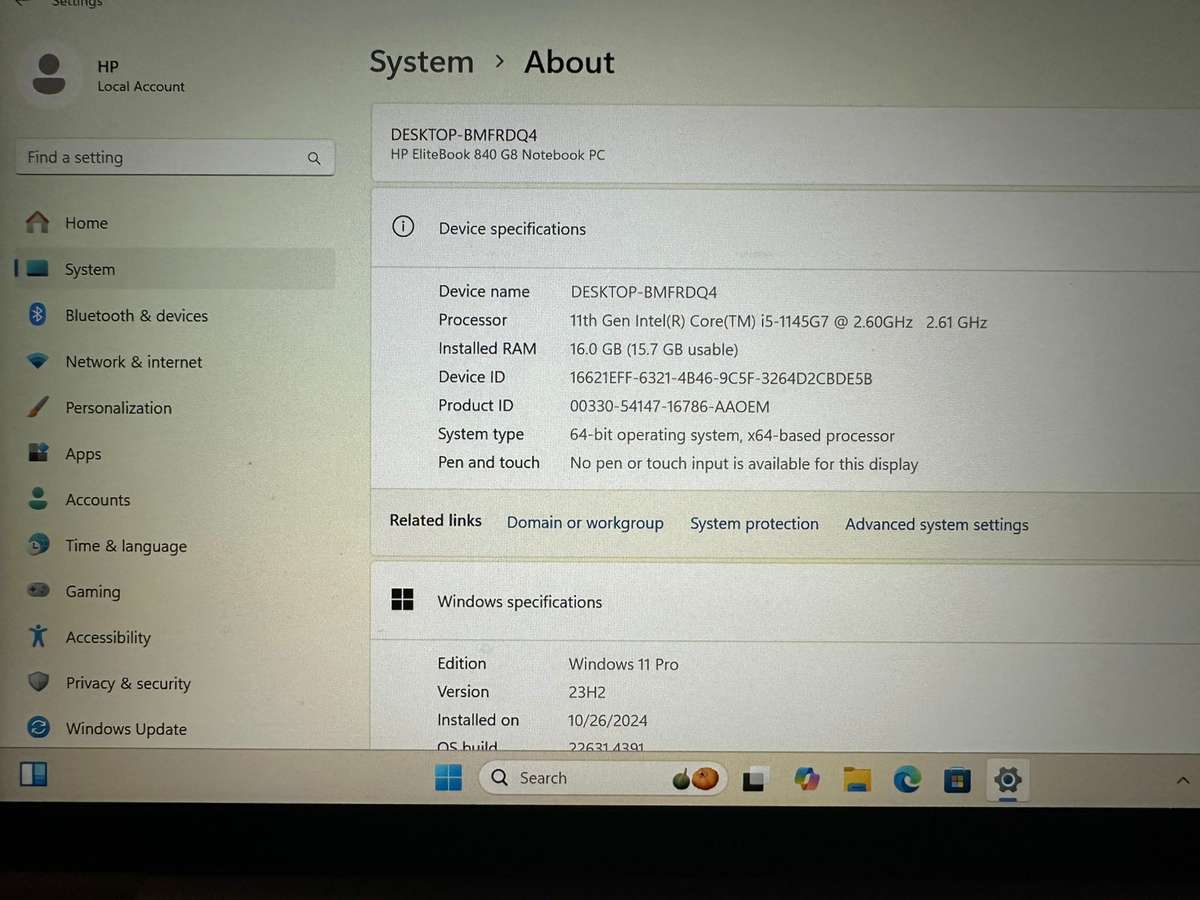Click the System protection related link
The image size is (1200, 900).
pyautogui.click(x=754, y=523)
